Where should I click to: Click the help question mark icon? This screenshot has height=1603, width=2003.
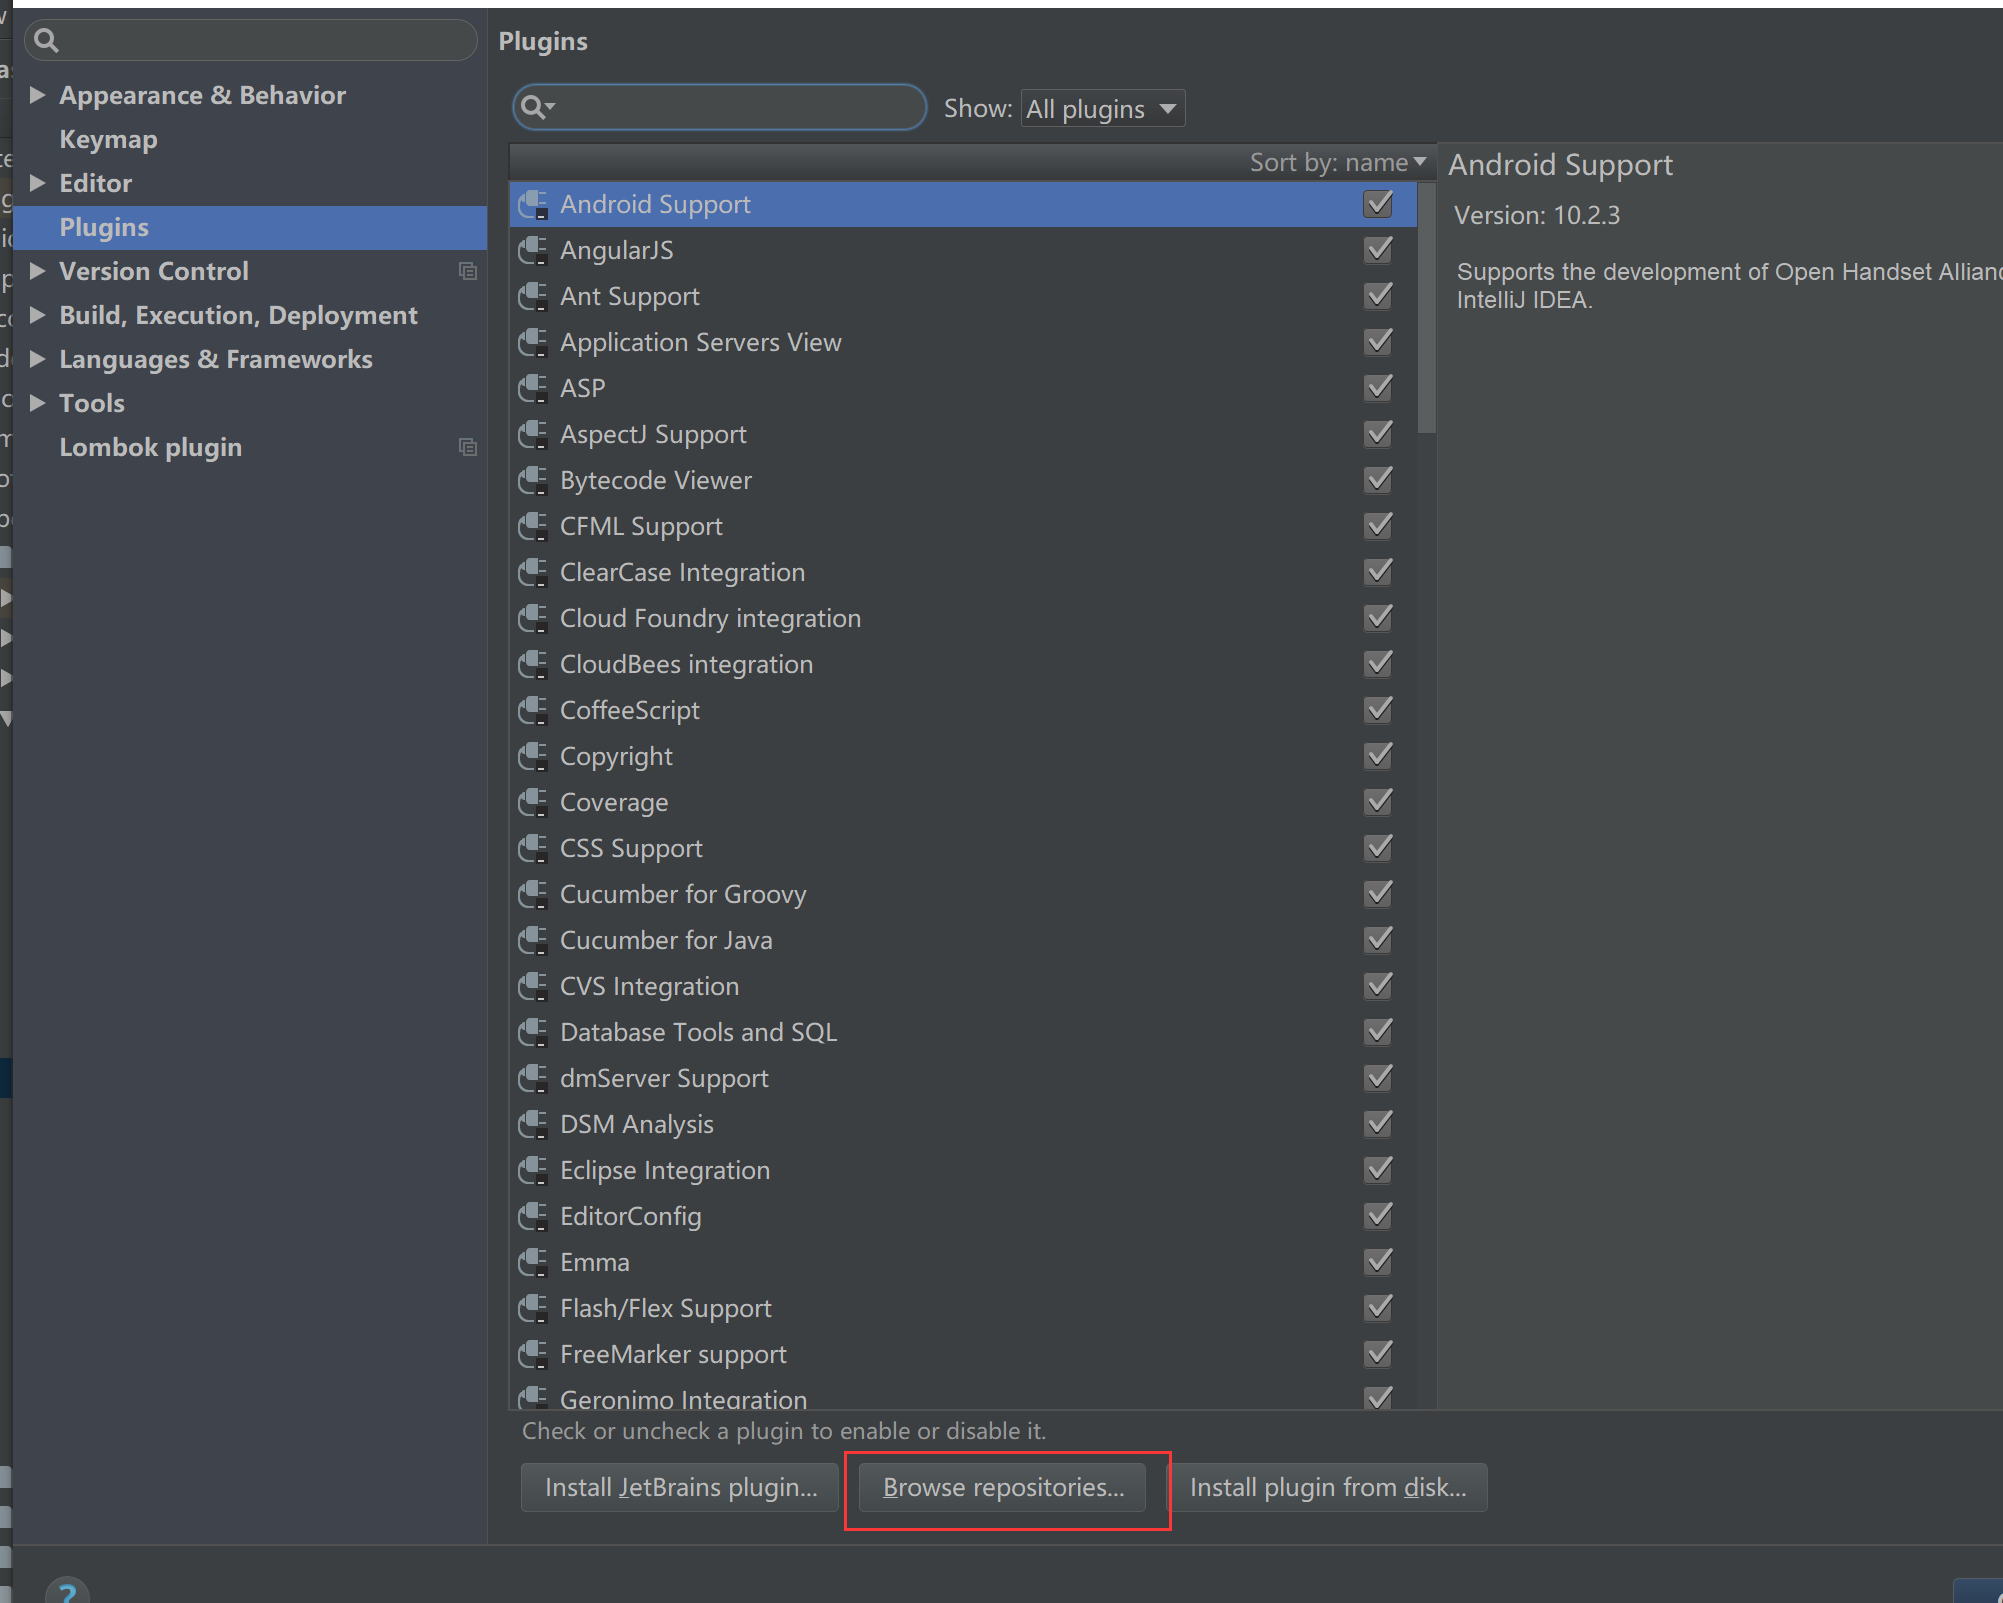tap(67, 1591)
